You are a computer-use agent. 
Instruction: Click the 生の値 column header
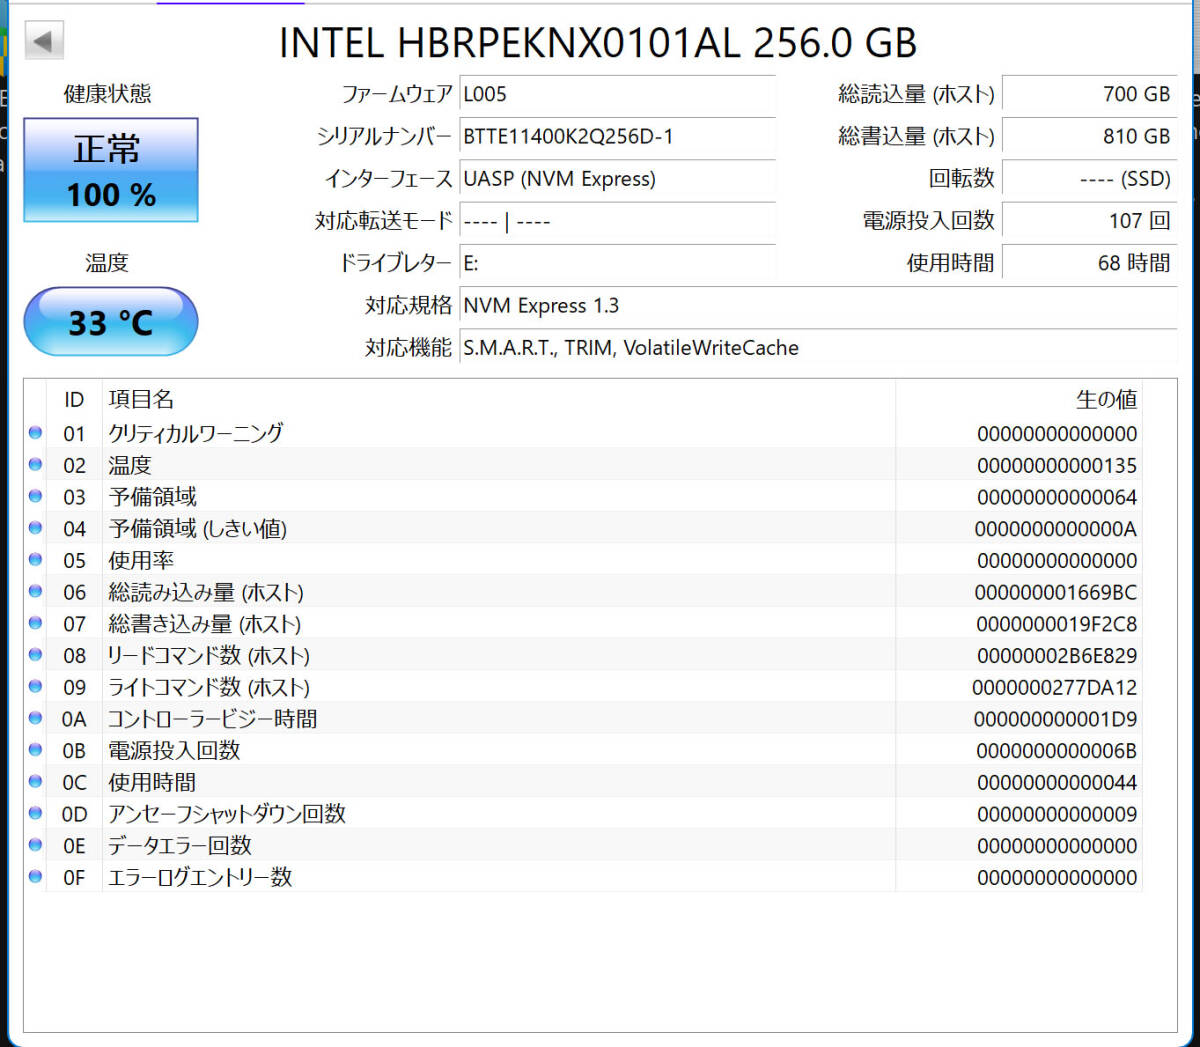tap(1106, 399)
